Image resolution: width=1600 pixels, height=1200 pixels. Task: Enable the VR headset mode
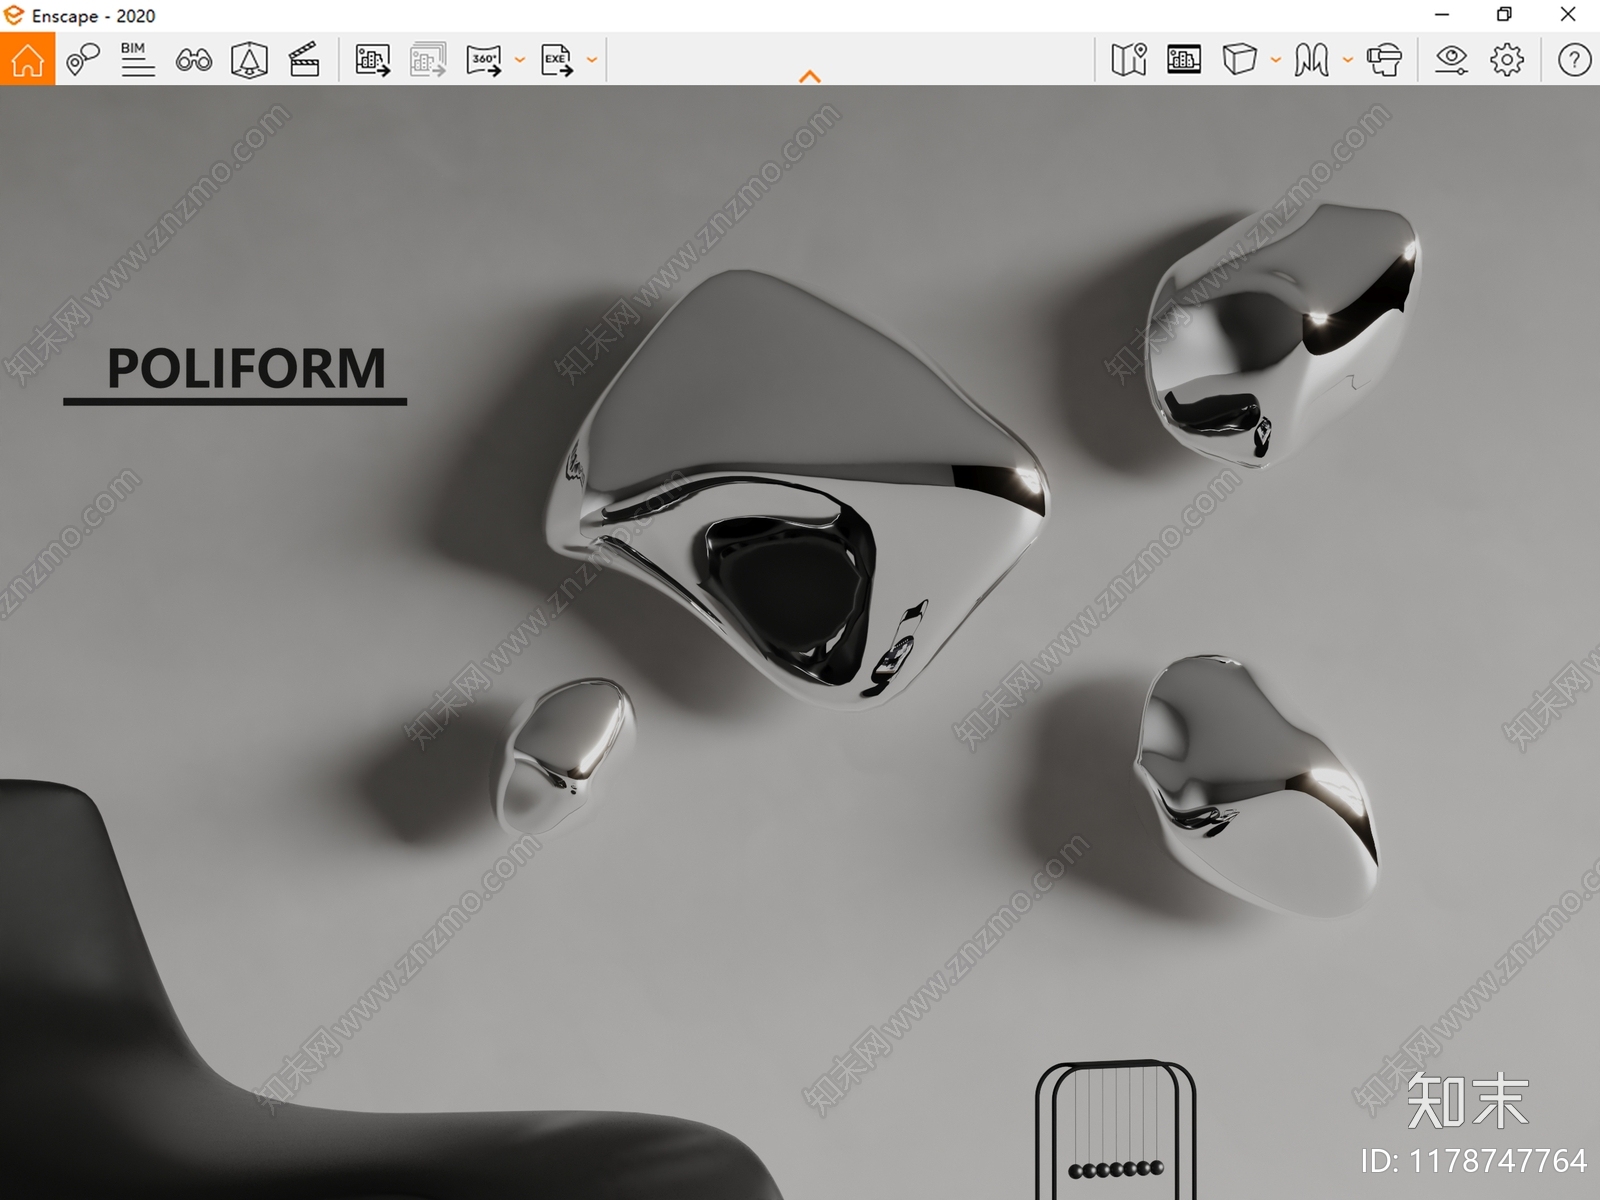(x=1384, y=60)
